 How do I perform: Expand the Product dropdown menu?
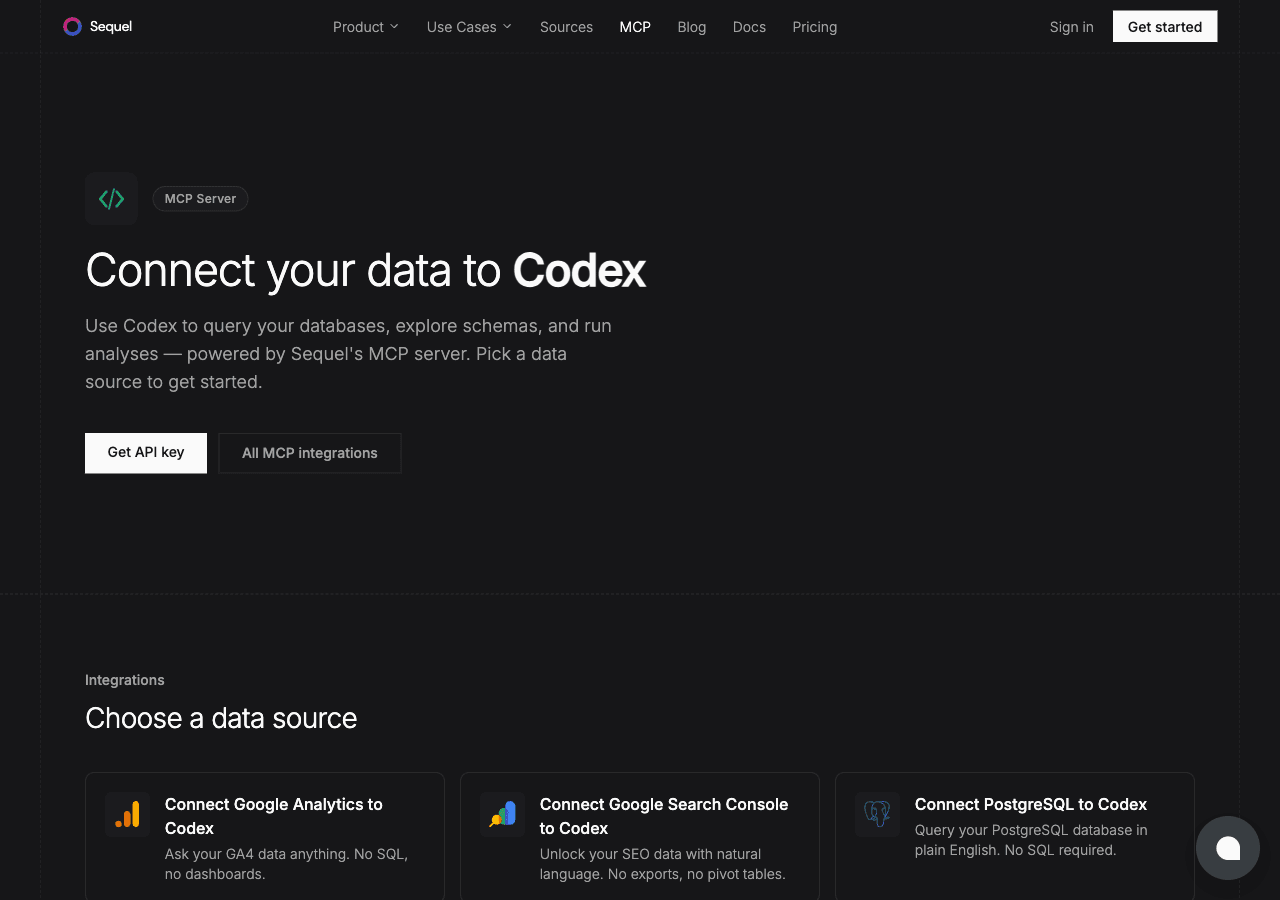tap(366, 27)
